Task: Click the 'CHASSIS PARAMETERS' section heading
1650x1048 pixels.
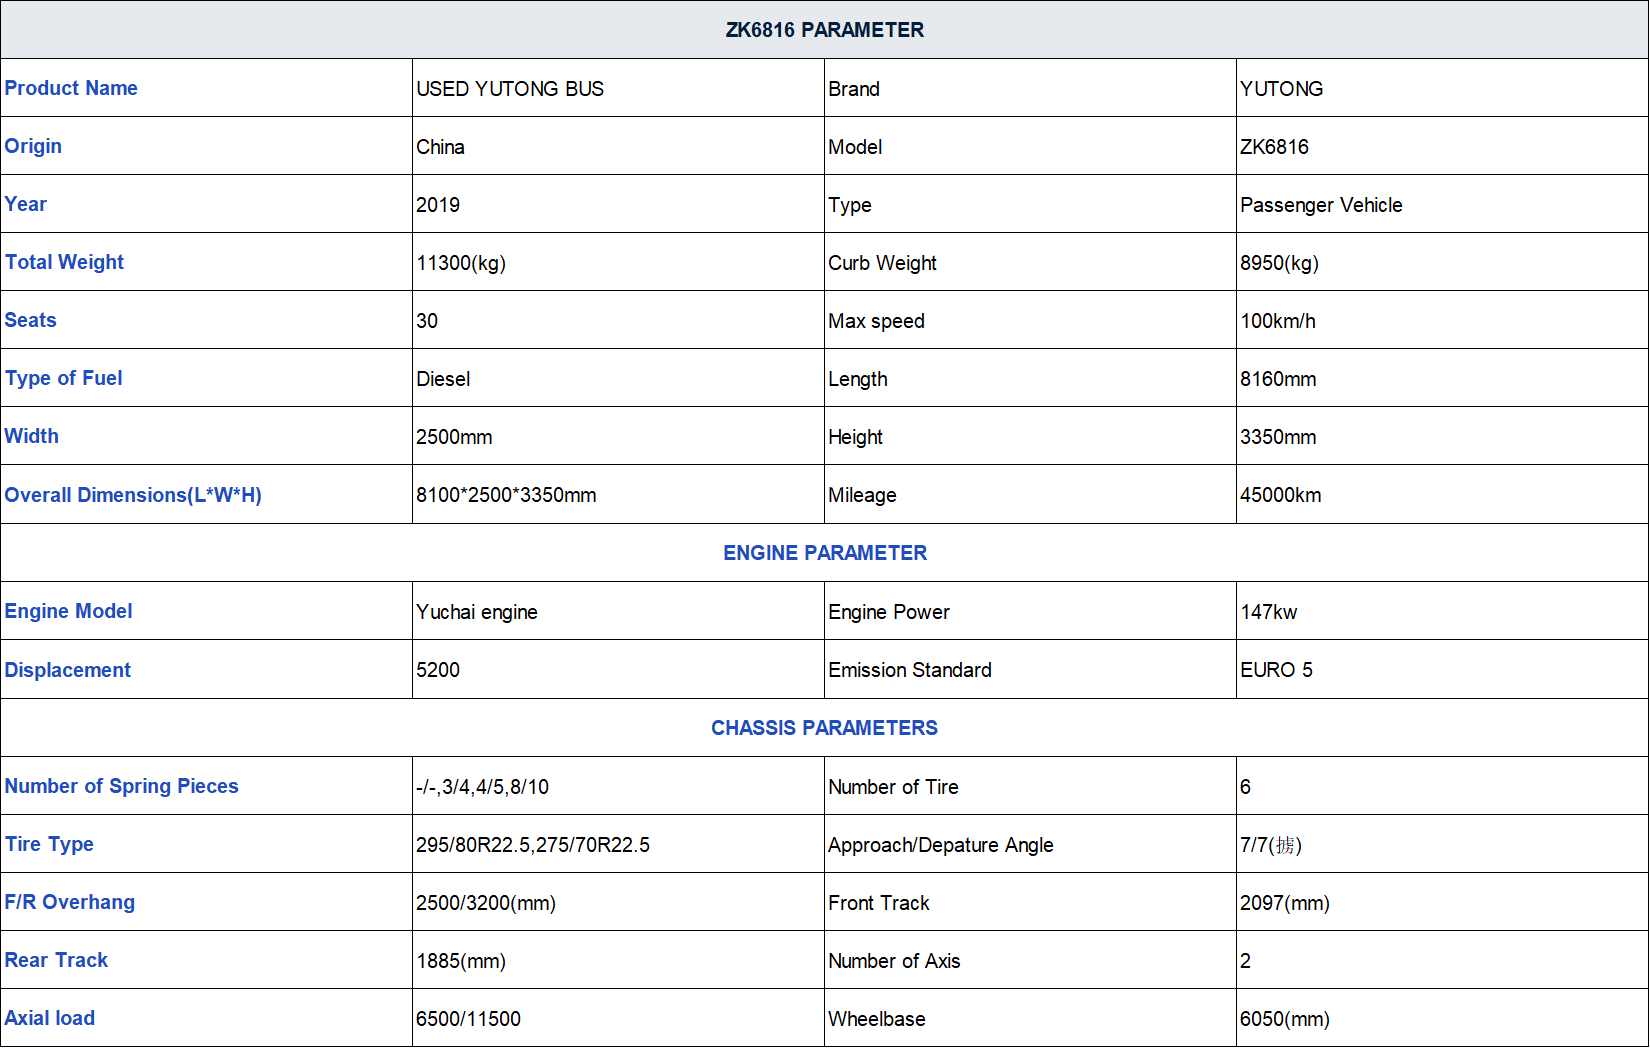Action: (824, 728)
